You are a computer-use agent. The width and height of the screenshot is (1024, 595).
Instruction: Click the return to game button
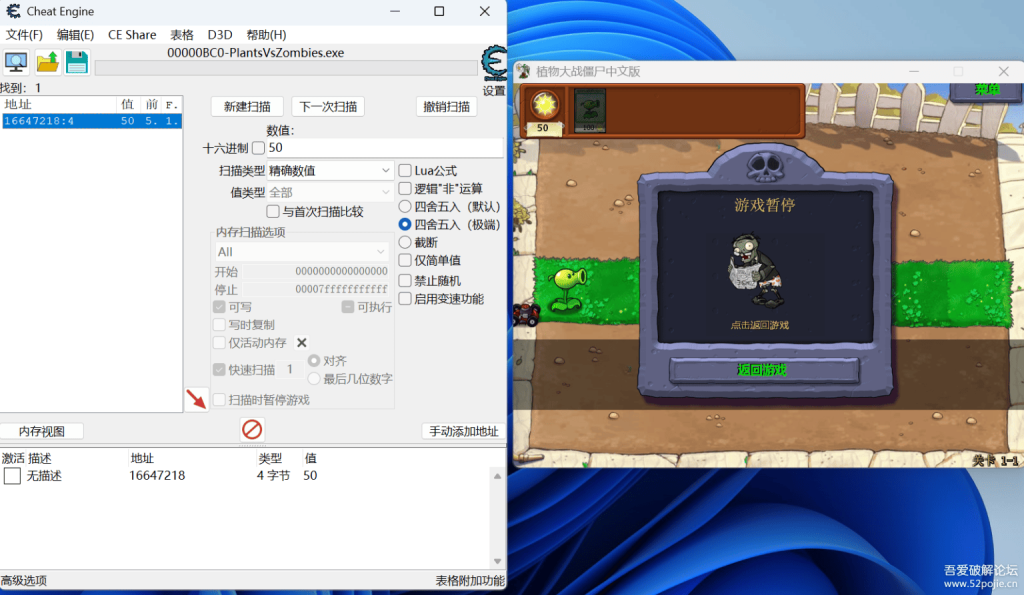[763, 370]
